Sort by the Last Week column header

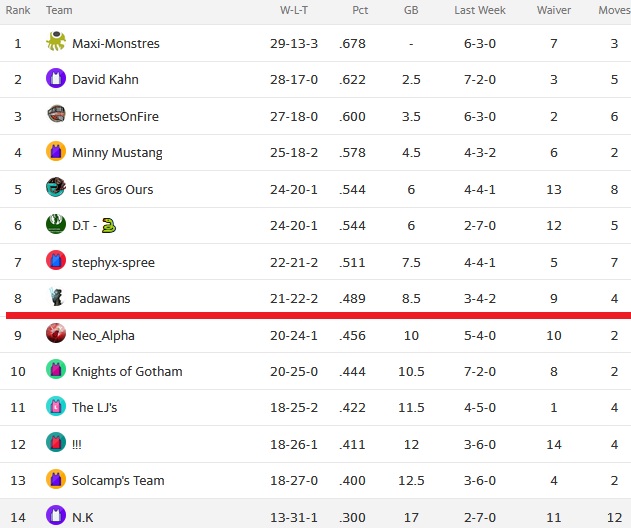coord(480,10)
